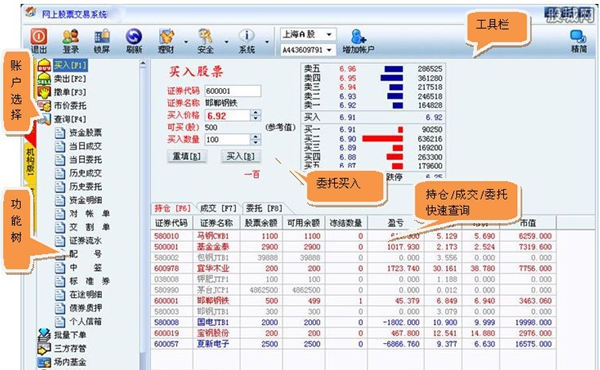Open 资金股票 query item
Viewport: 600px width, 370px height.
pos(85,133)
